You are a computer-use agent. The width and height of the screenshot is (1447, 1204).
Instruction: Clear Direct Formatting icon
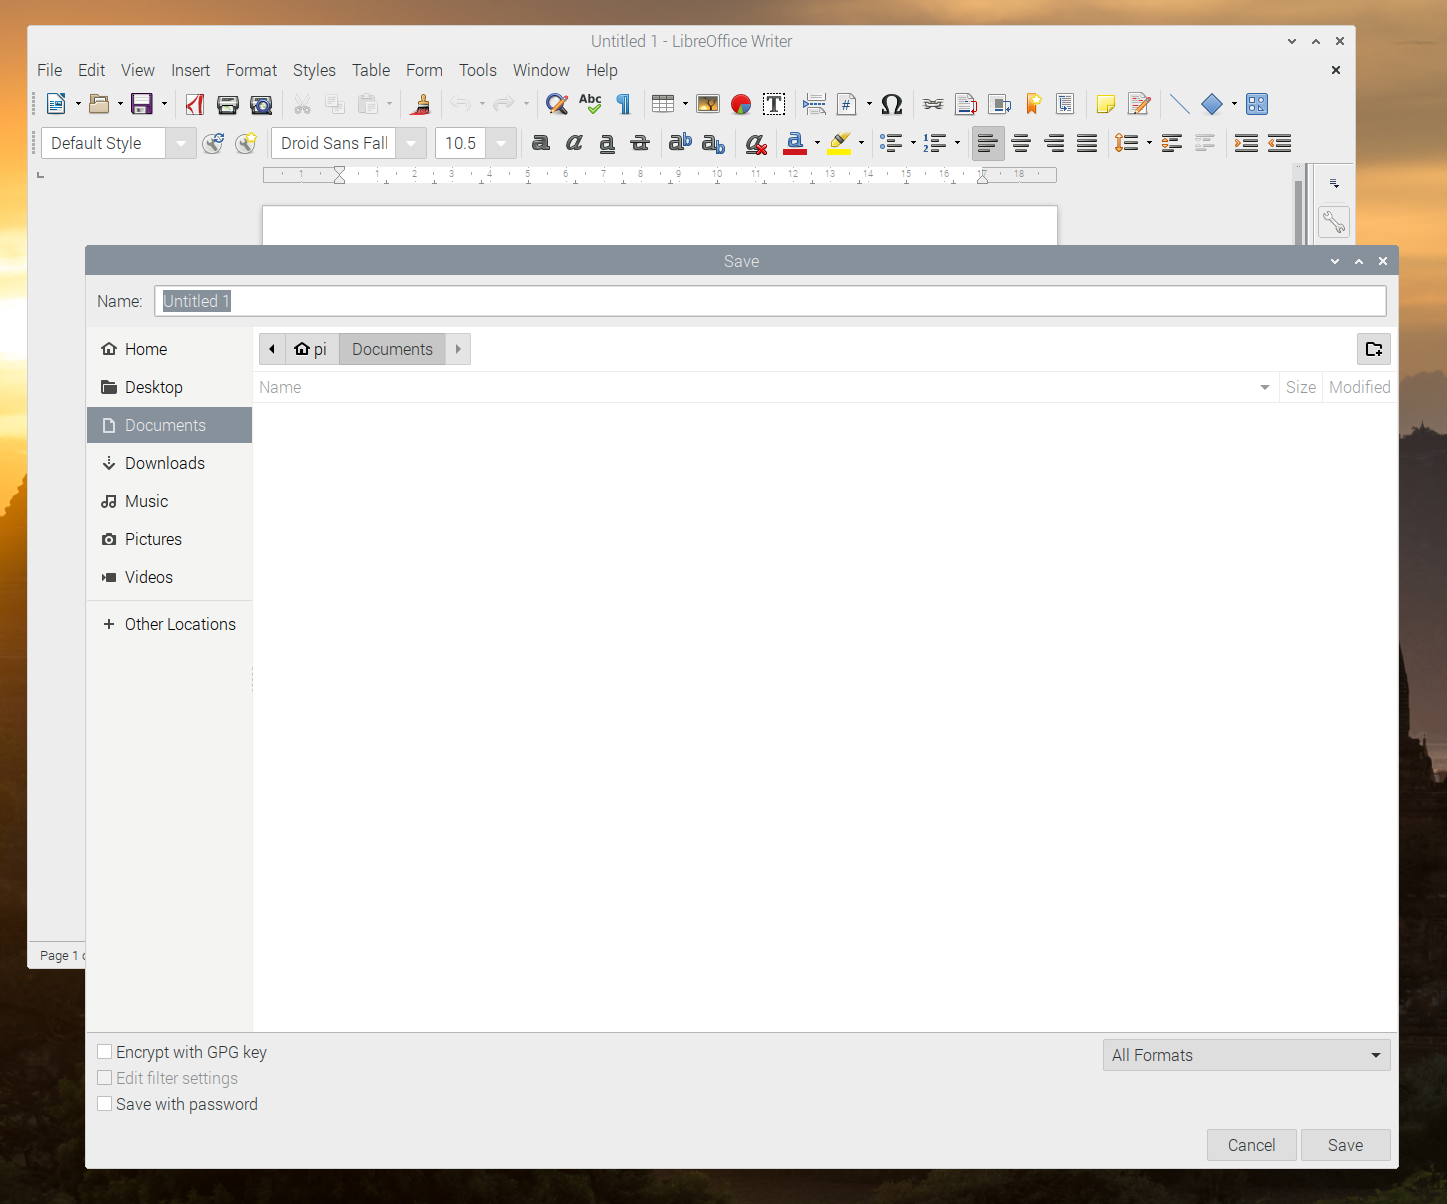(x=756, y=143)
